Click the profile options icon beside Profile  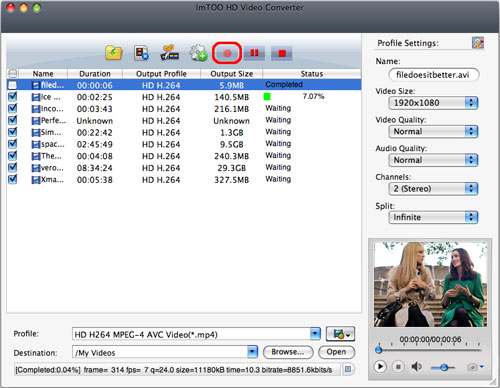coord(340,334)
